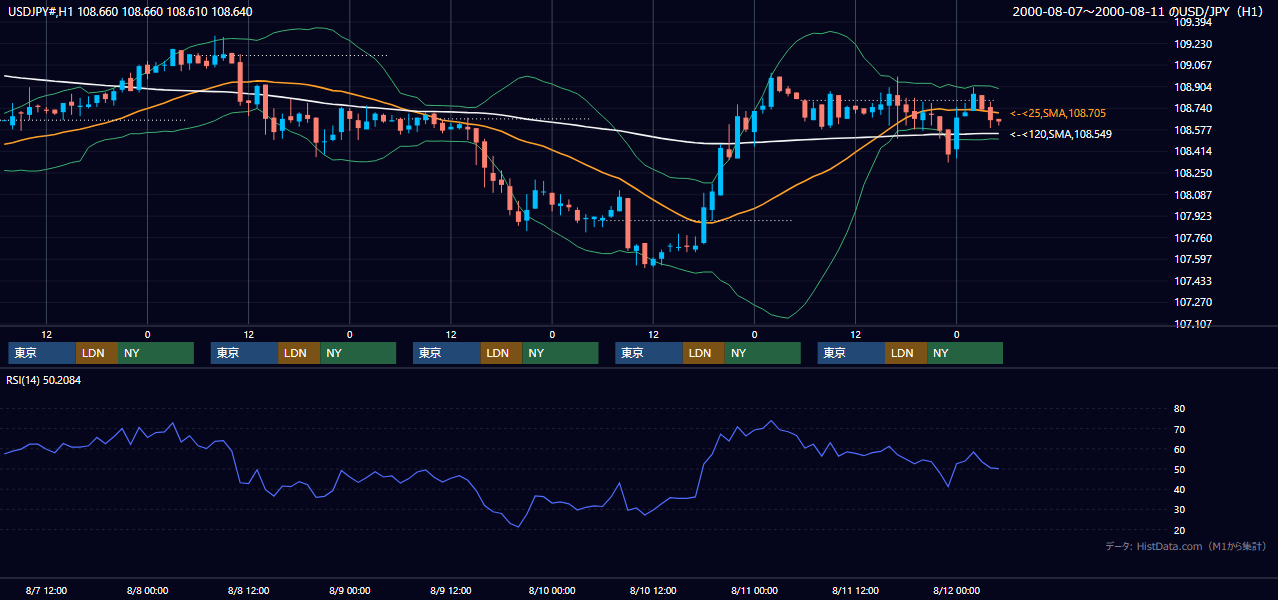Click price axis label 107.107
Screen dimensions: 1278x600
coord(1192,324)
